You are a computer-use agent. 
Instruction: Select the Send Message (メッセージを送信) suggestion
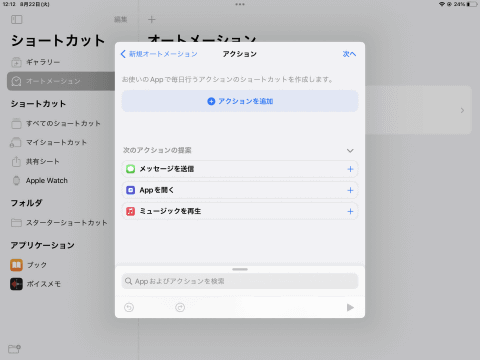coord(240,169)
